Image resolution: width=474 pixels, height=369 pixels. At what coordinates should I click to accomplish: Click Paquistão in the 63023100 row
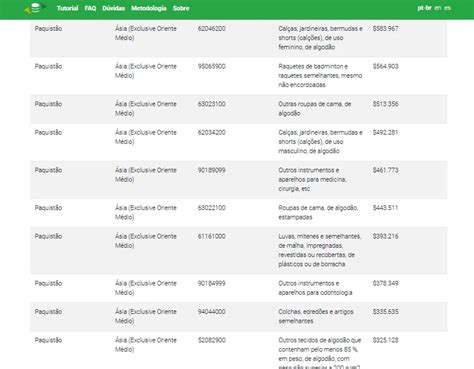click(48, 104)
